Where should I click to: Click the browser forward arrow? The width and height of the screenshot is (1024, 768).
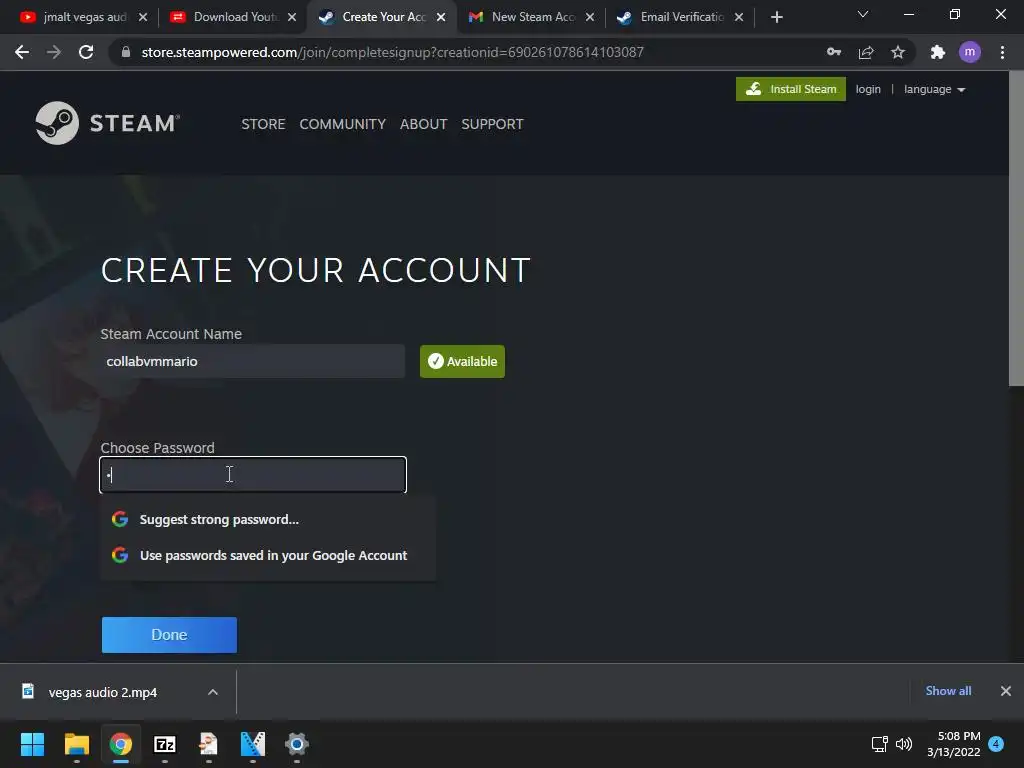[54, 52]
